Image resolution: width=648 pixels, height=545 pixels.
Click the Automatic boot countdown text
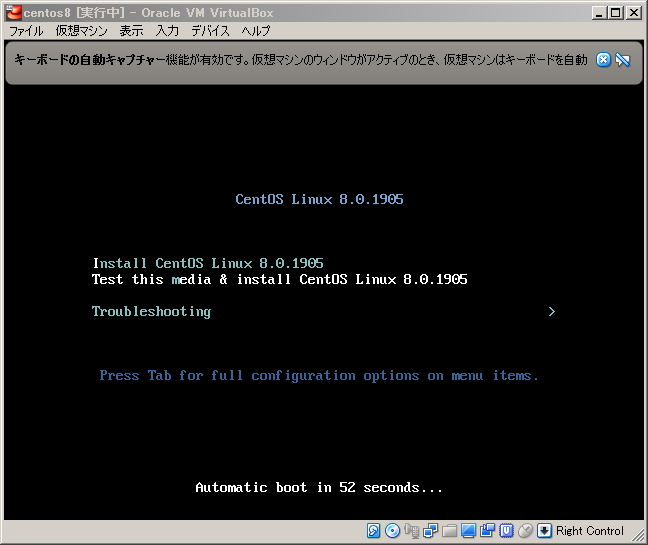pyautogui.click(x=319, y=488)
